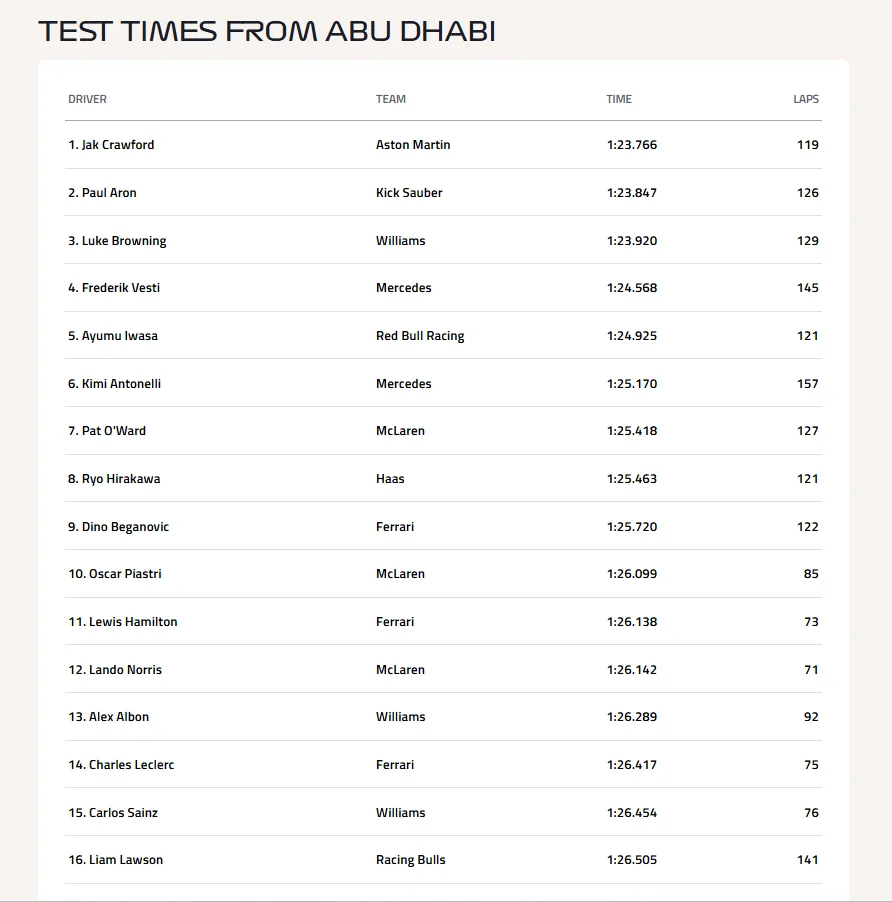Click the Test Times From Abu Dhabi heading
892x902 pixels.
pyautogui.click(x=266, y=31)
